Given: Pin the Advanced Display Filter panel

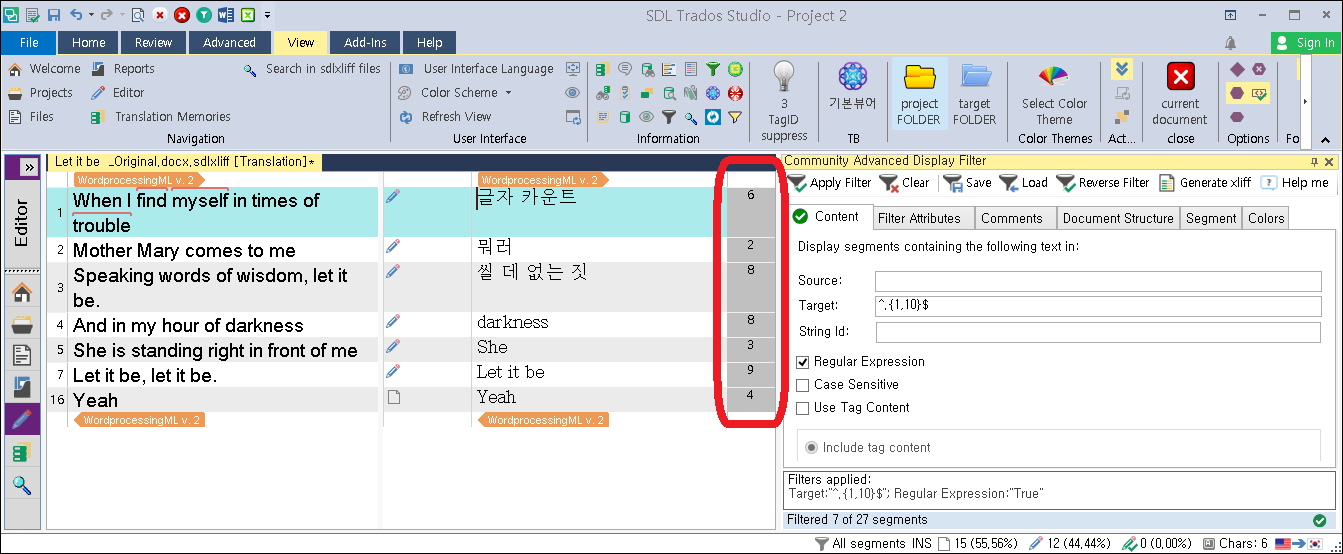Looking at the screenshot, I should 1315,161.
